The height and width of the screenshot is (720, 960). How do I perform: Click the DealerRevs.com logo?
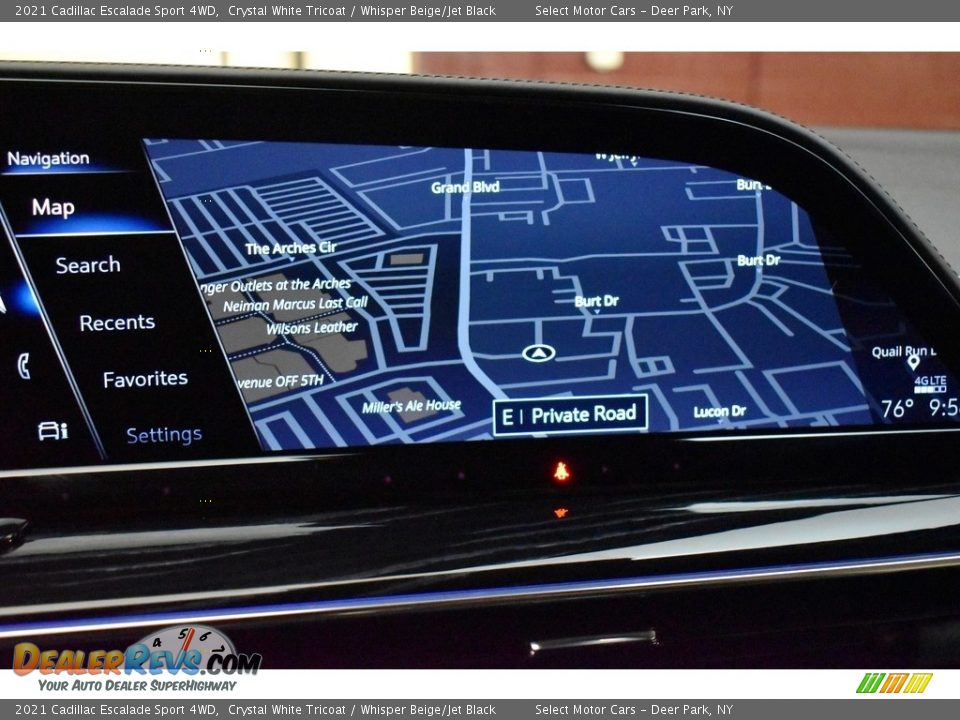pos(137,660)
